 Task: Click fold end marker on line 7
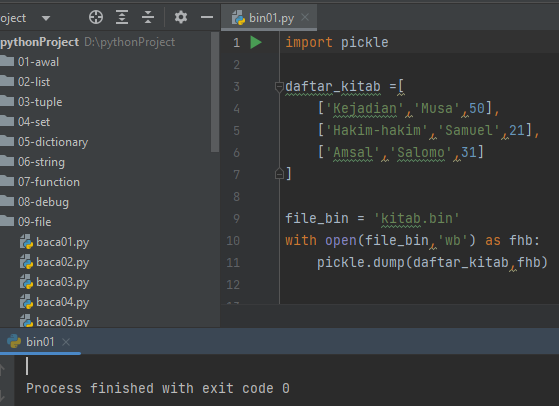(x=279, y=174)
